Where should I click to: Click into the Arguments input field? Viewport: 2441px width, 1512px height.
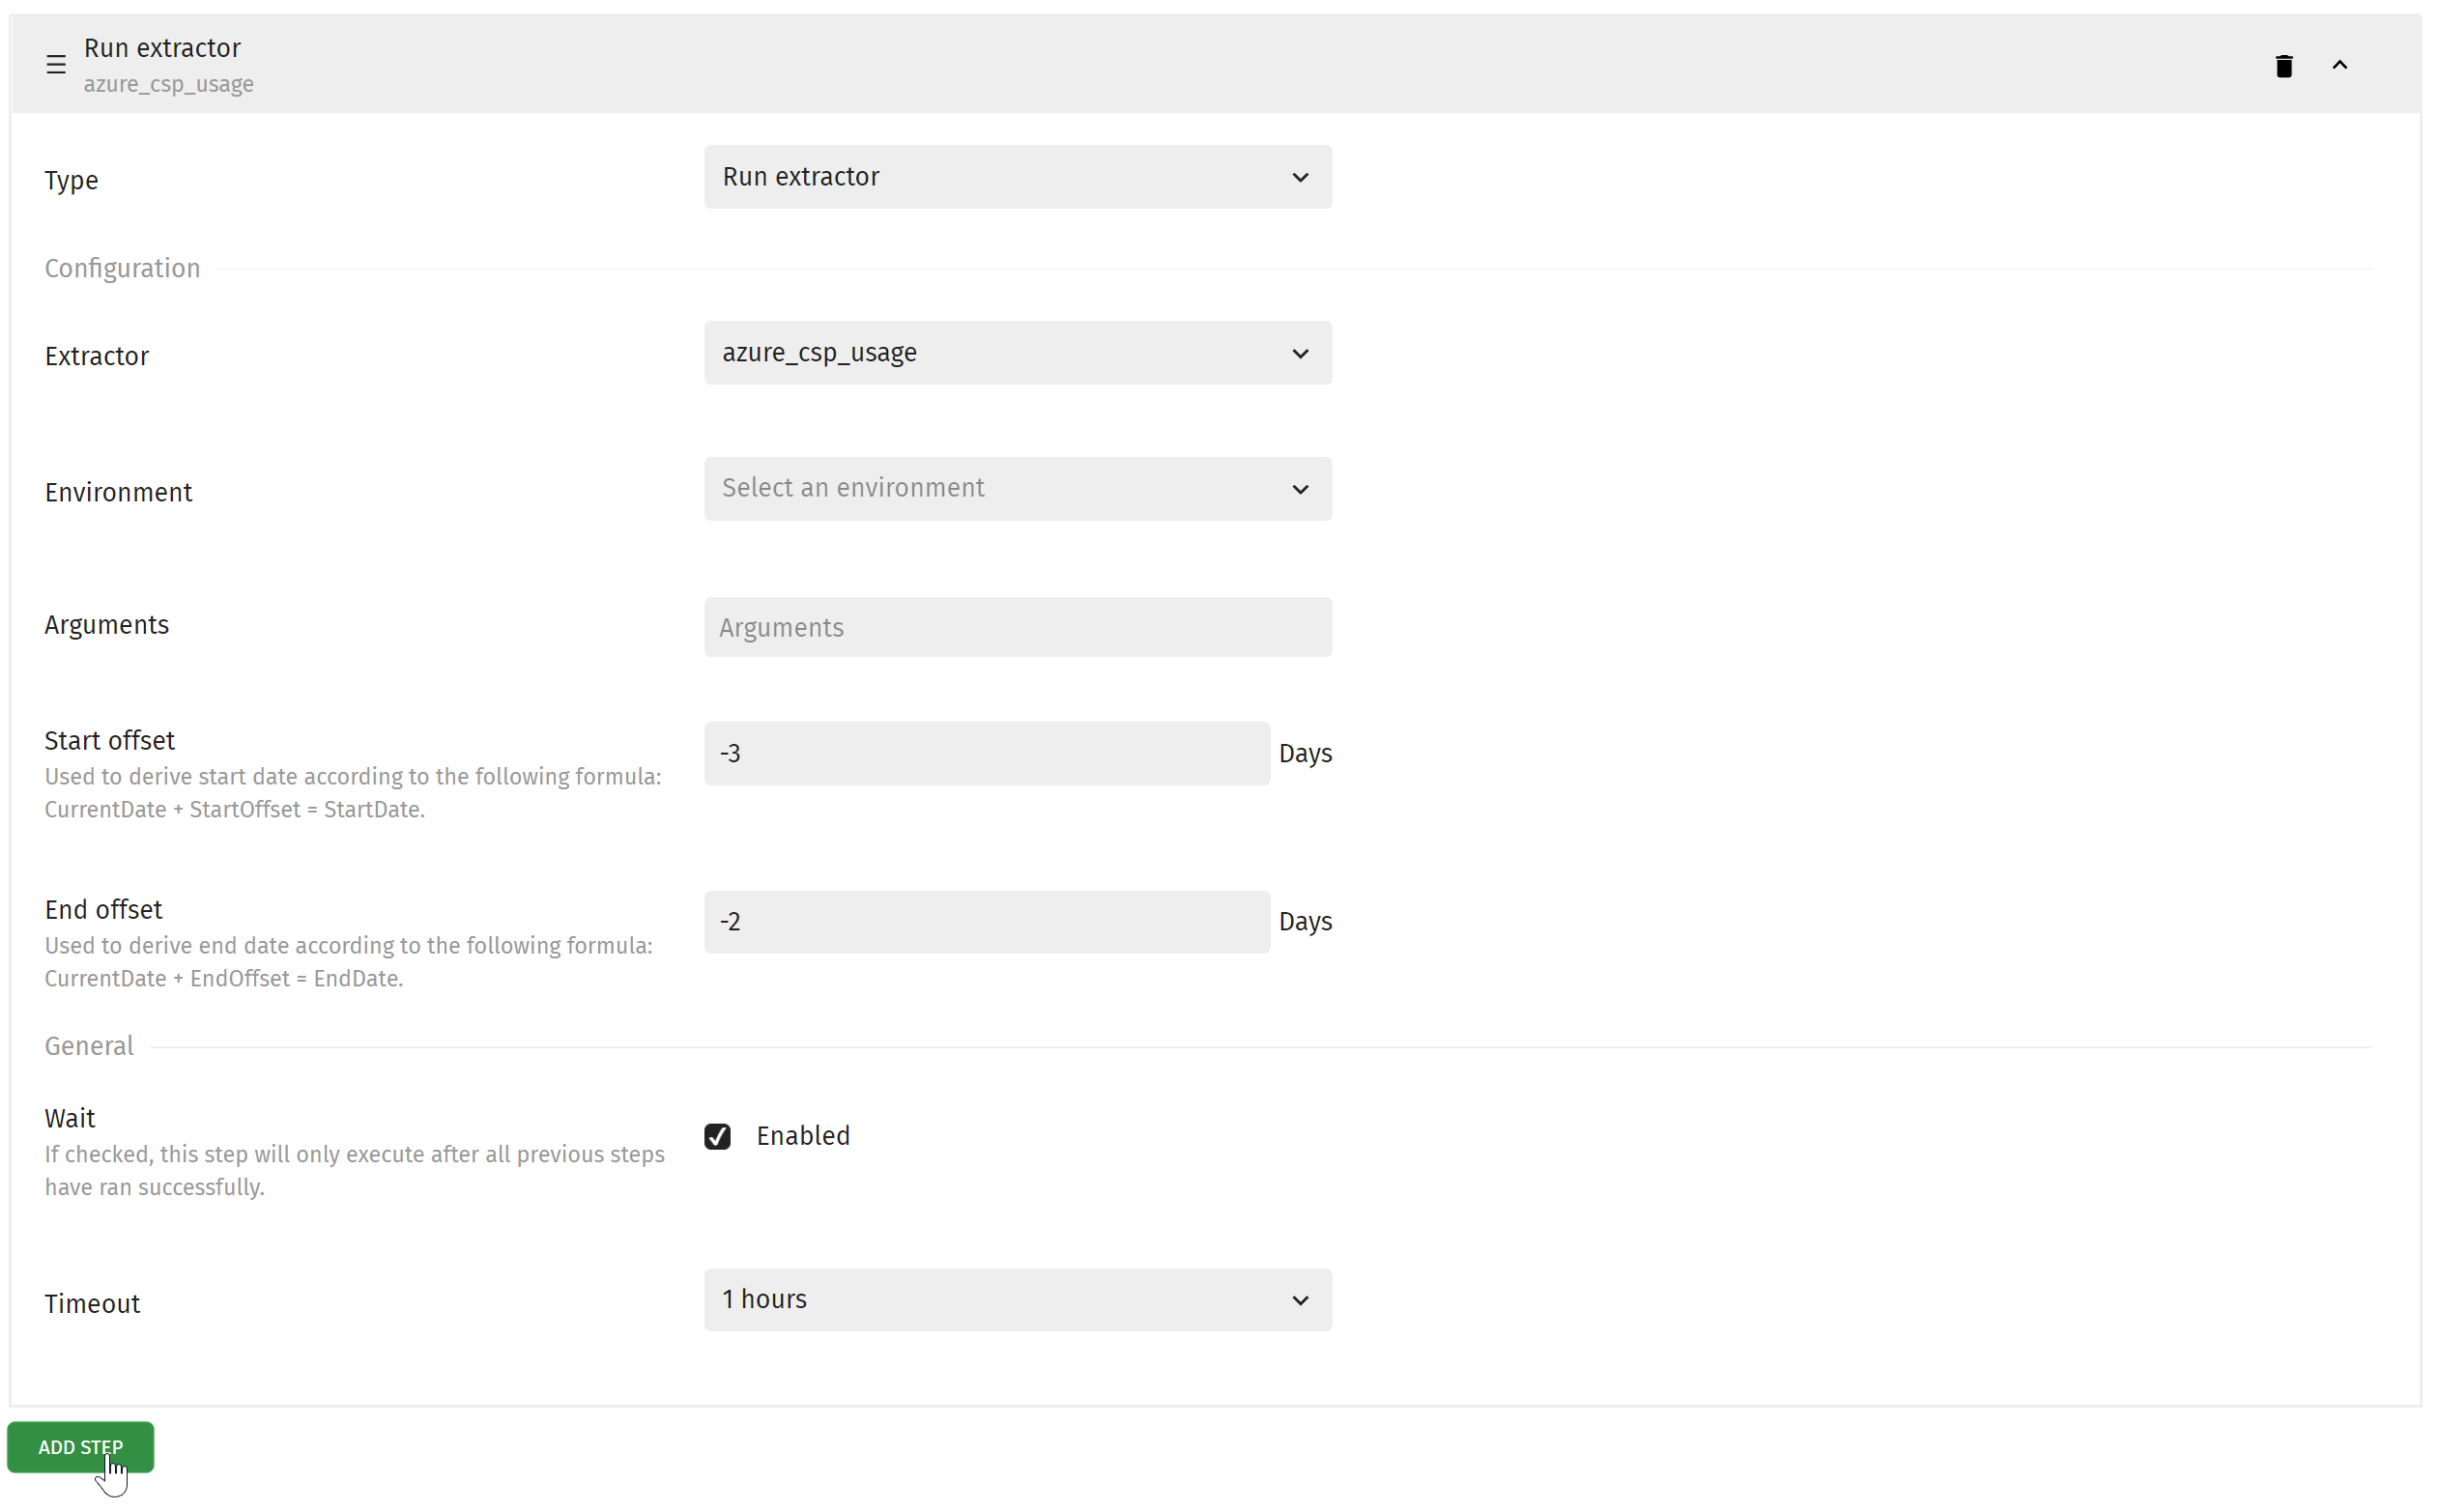tap(1017, 627)
